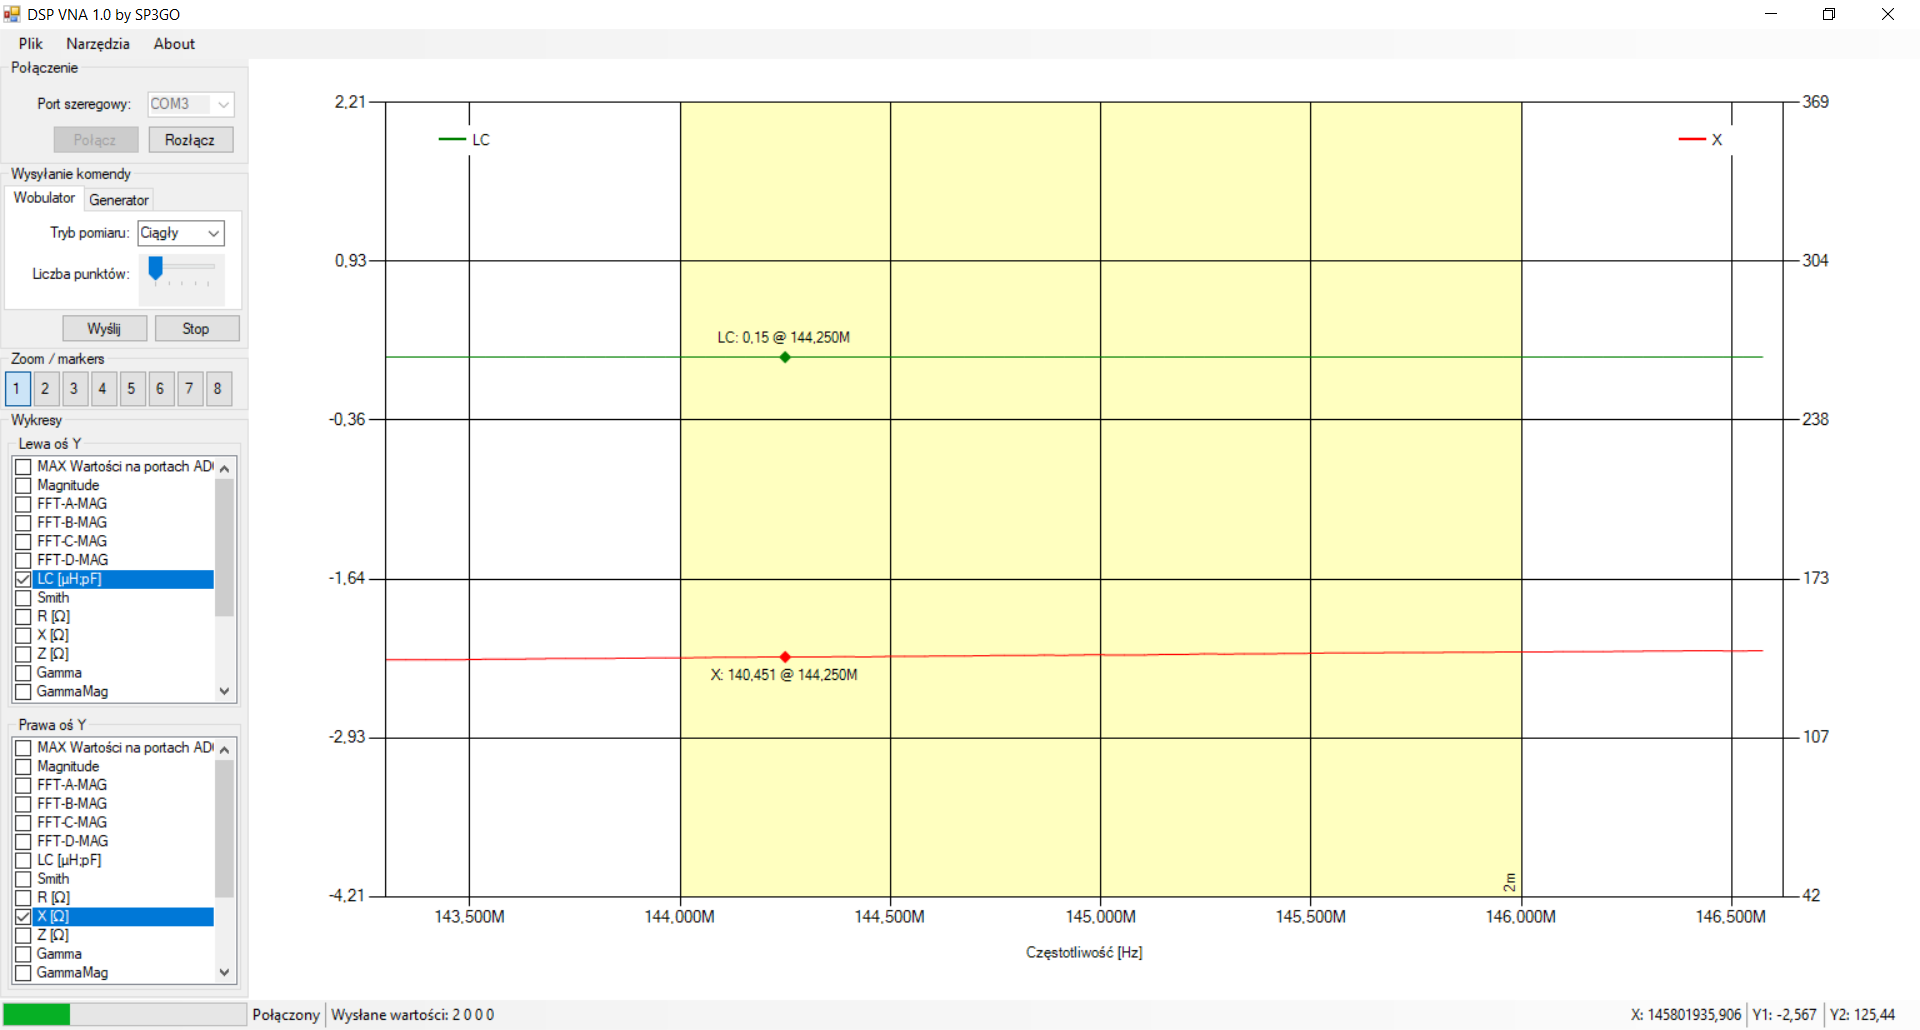Click the DSP VNA app icon in title bar
This screenshot has width=1920, height=1030.
point(12,14)
